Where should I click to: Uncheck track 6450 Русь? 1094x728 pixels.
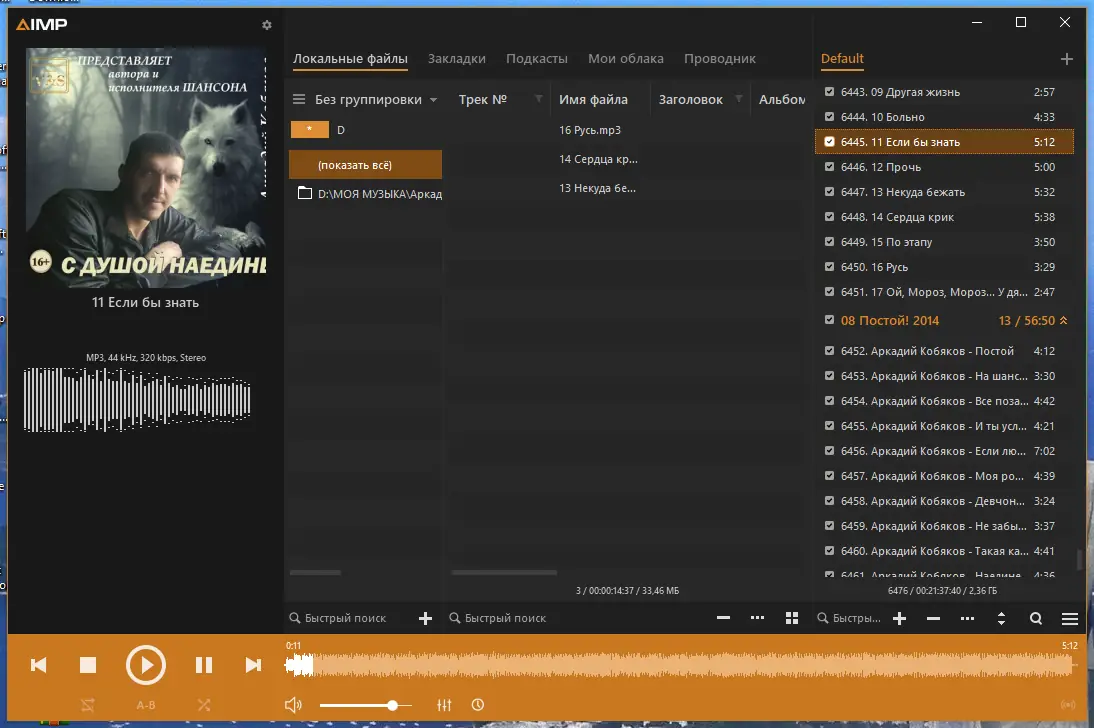point(830,267)
